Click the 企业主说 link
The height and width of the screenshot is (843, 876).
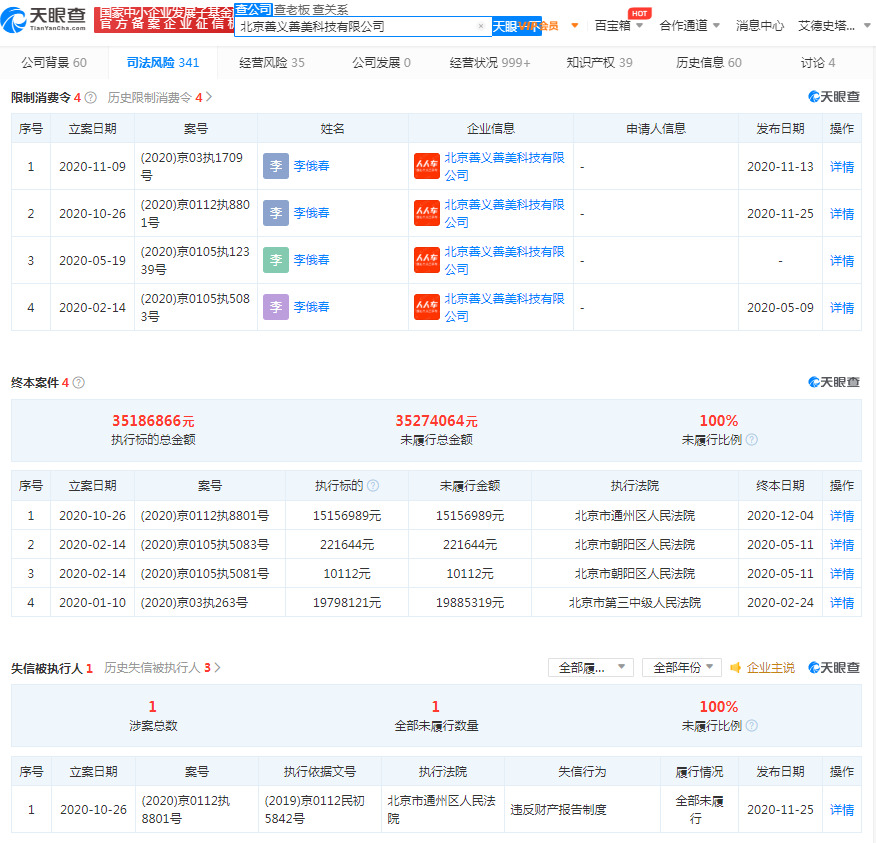770,668
